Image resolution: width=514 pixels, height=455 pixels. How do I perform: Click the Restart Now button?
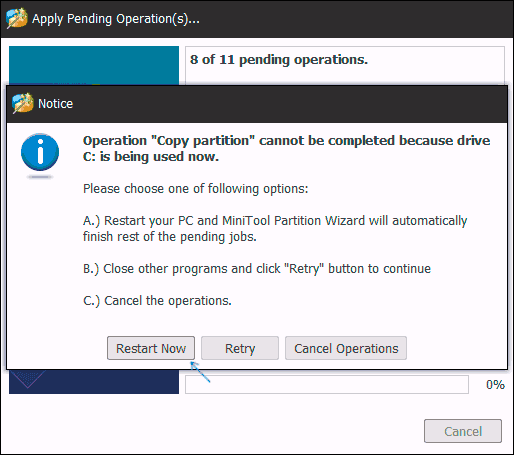coord(151,348)
